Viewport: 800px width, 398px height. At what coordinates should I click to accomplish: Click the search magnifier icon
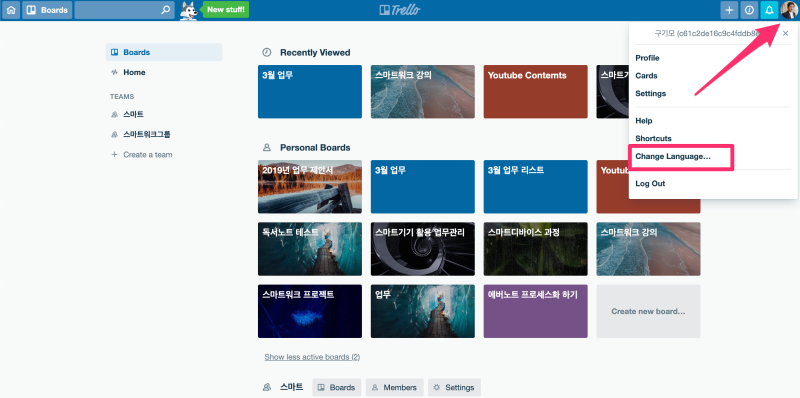(165, 10)
